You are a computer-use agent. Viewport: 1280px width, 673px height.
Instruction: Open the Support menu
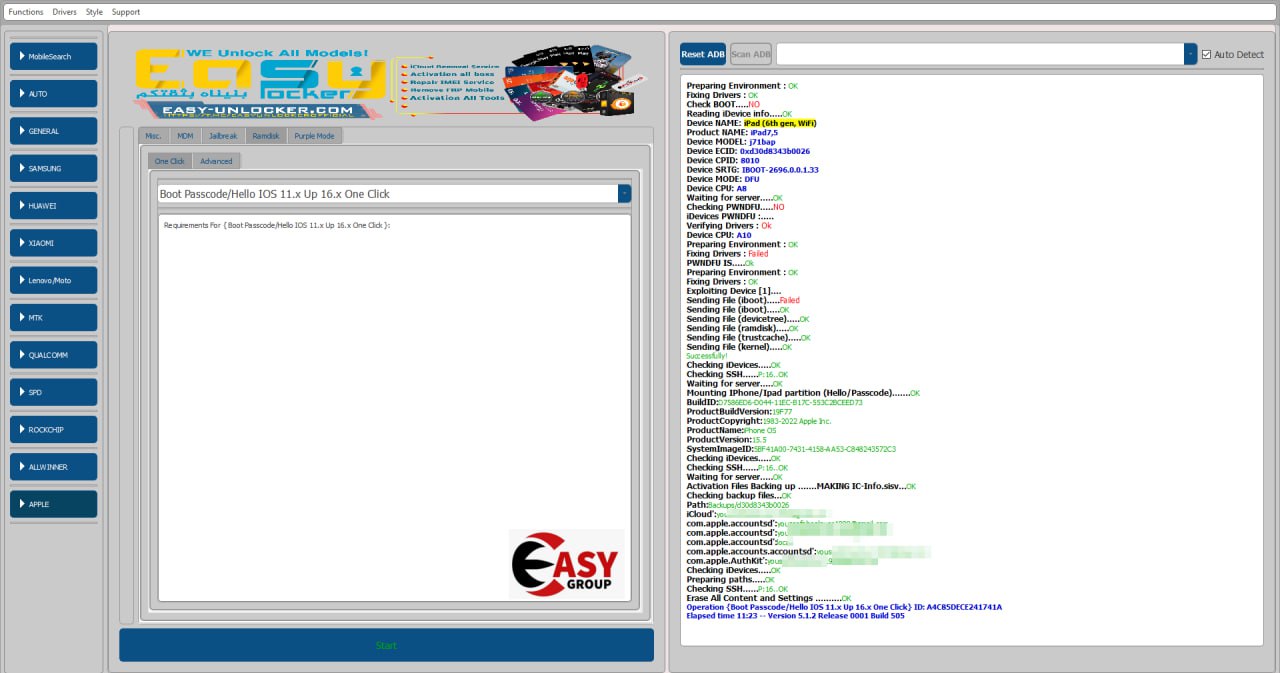126,12
